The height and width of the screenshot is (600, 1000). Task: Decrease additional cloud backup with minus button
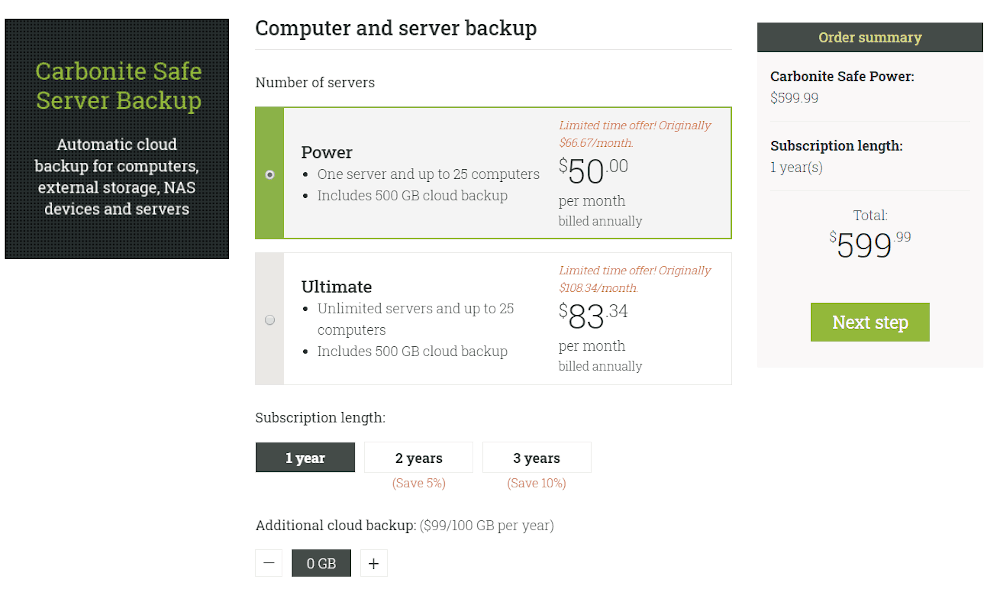coord(268,563)
